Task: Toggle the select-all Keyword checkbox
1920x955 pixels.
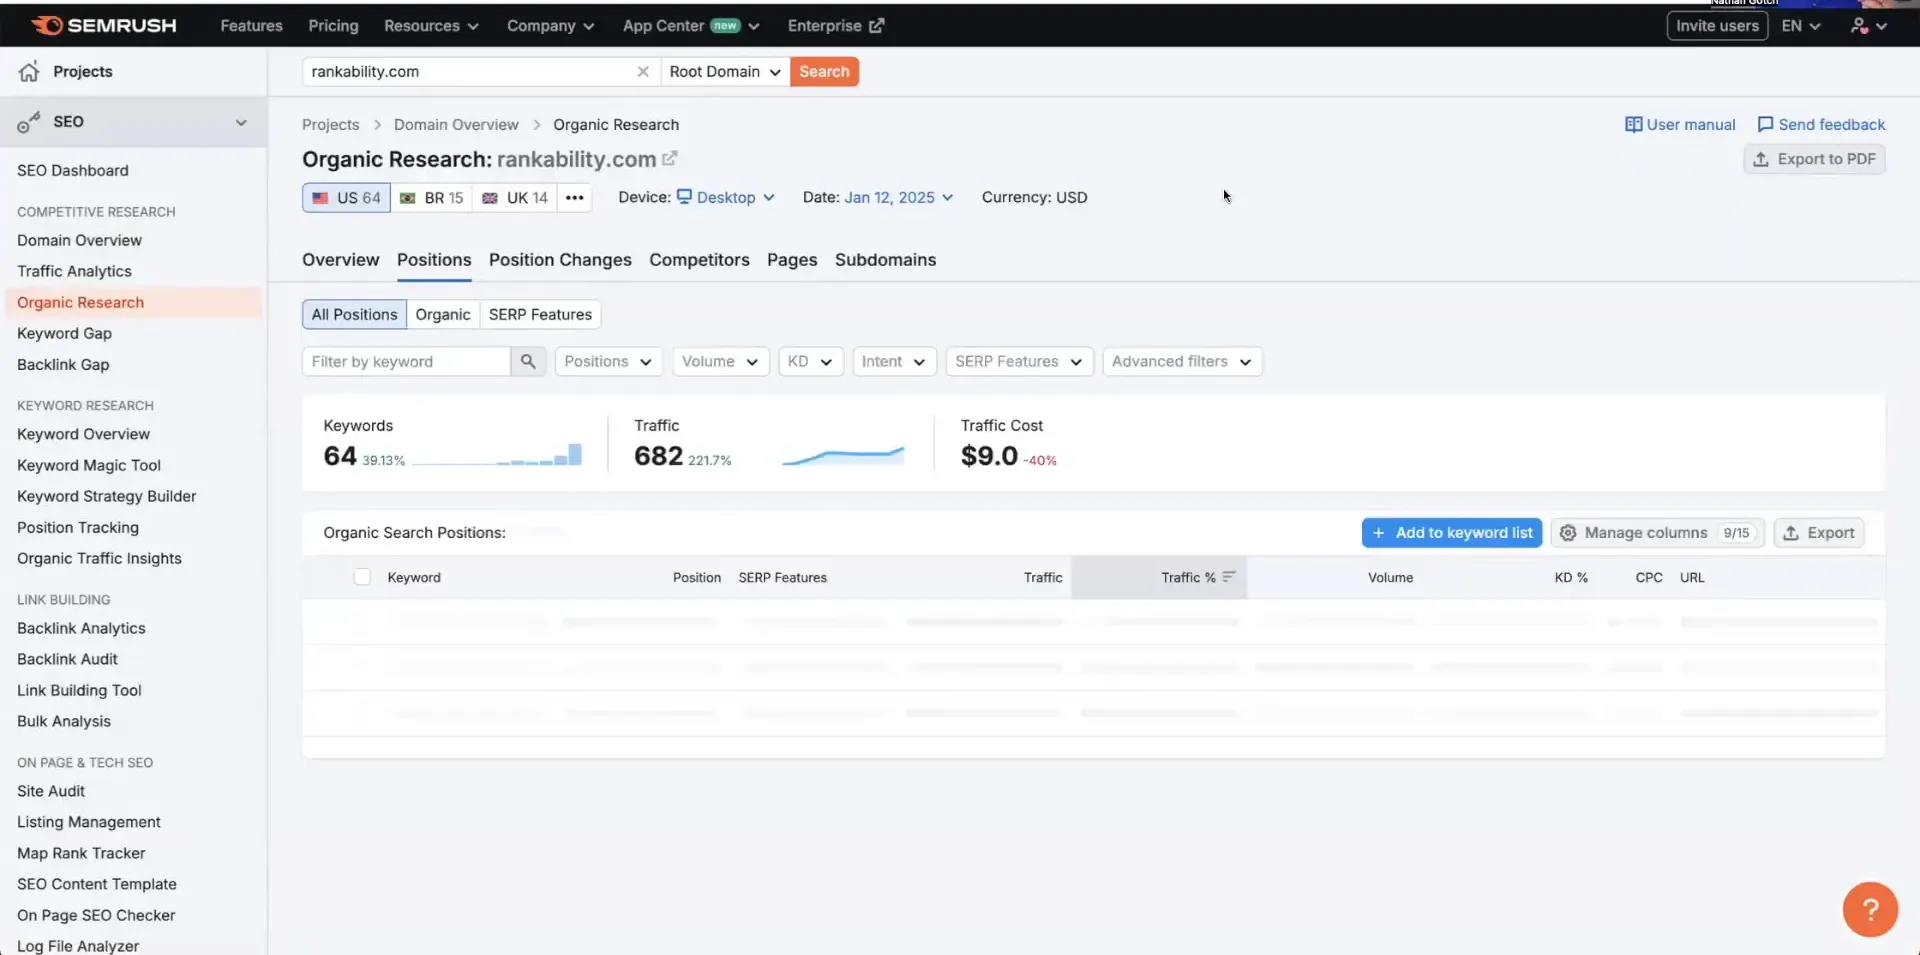Action: tap(362, 577)
